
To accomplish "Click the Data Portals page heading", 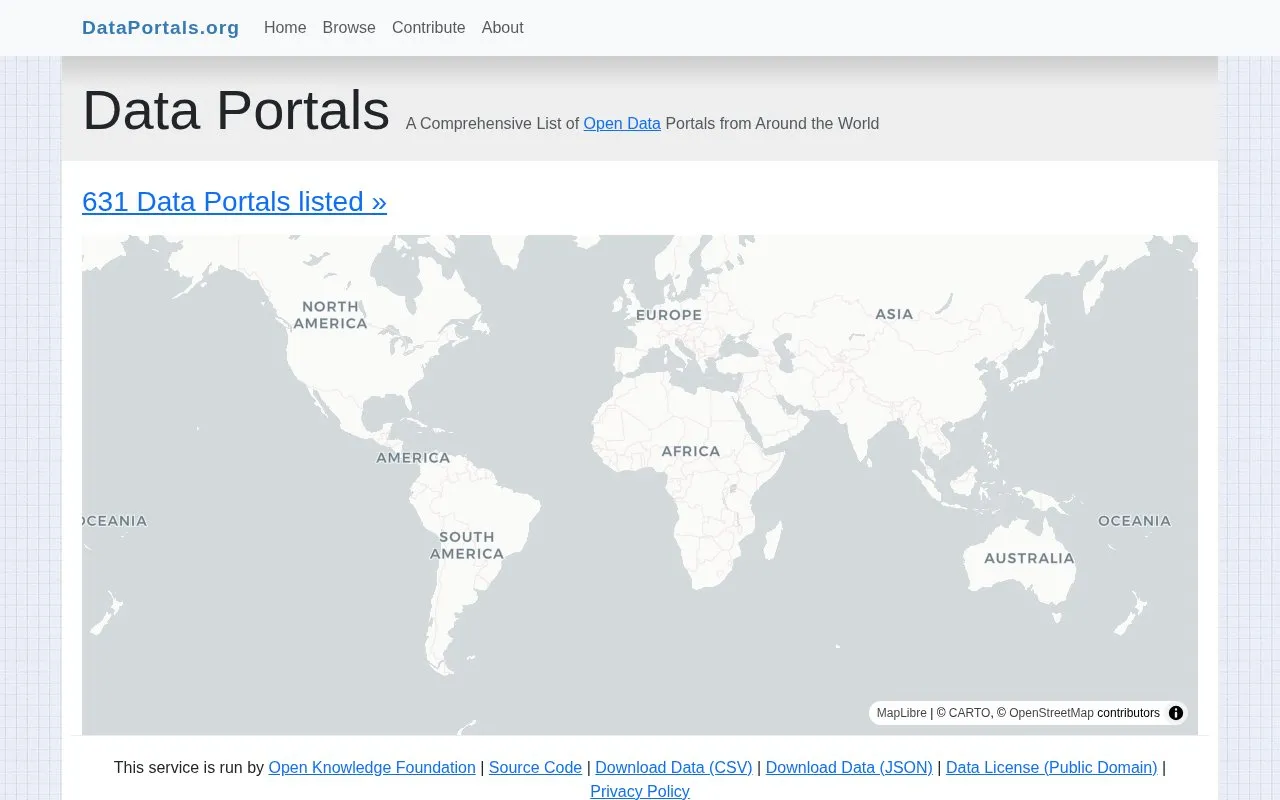I will click(236, 110).
